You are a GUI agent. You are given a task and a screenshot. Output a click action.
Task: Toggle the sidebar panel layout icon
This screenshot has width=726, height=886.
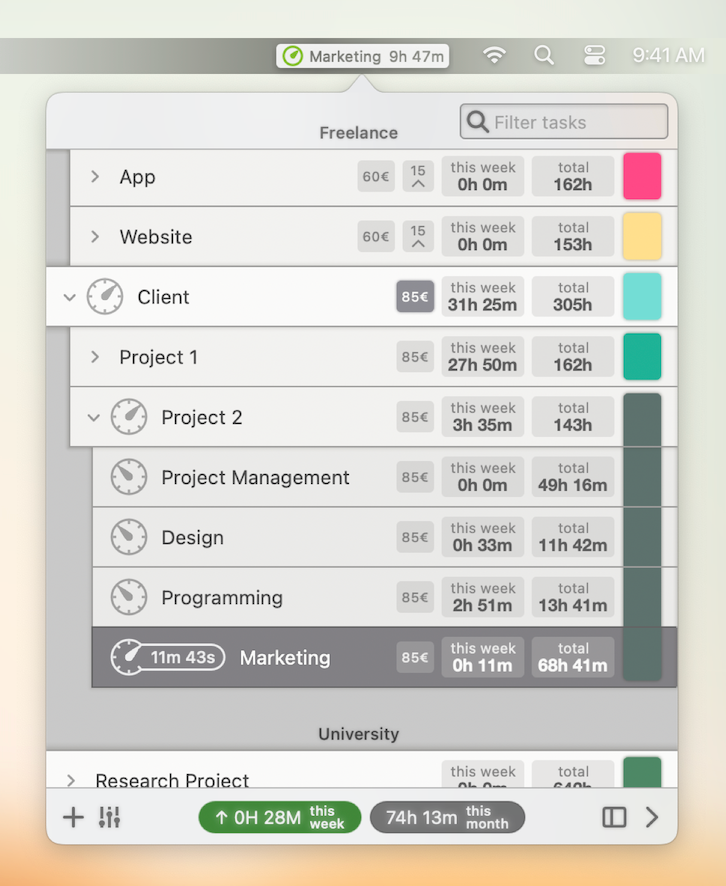[614, 818]
